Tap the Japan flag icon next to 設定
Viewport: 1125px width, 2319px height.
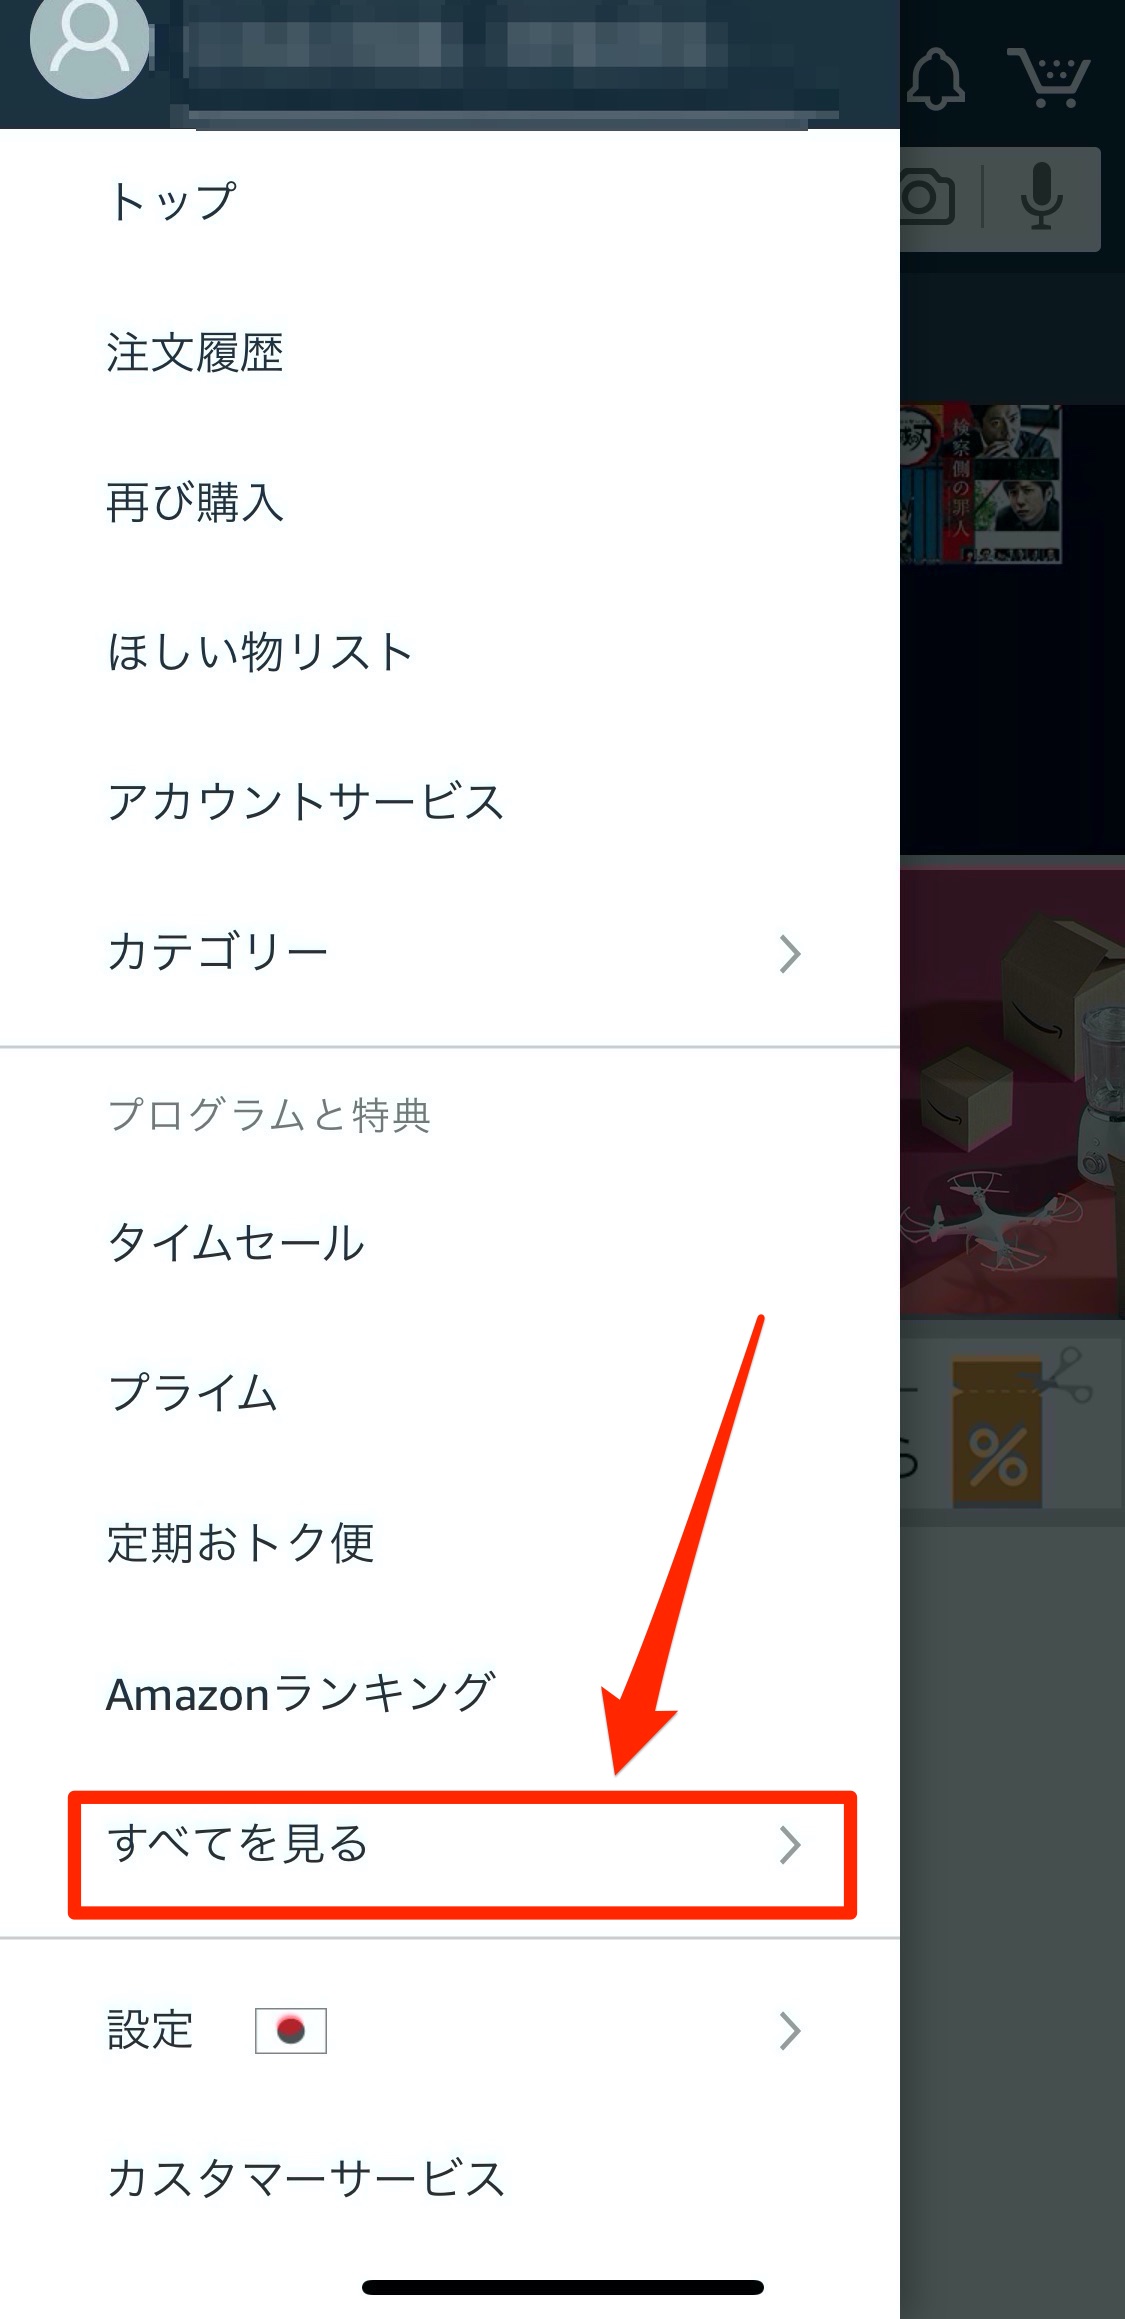point(290,2030)
